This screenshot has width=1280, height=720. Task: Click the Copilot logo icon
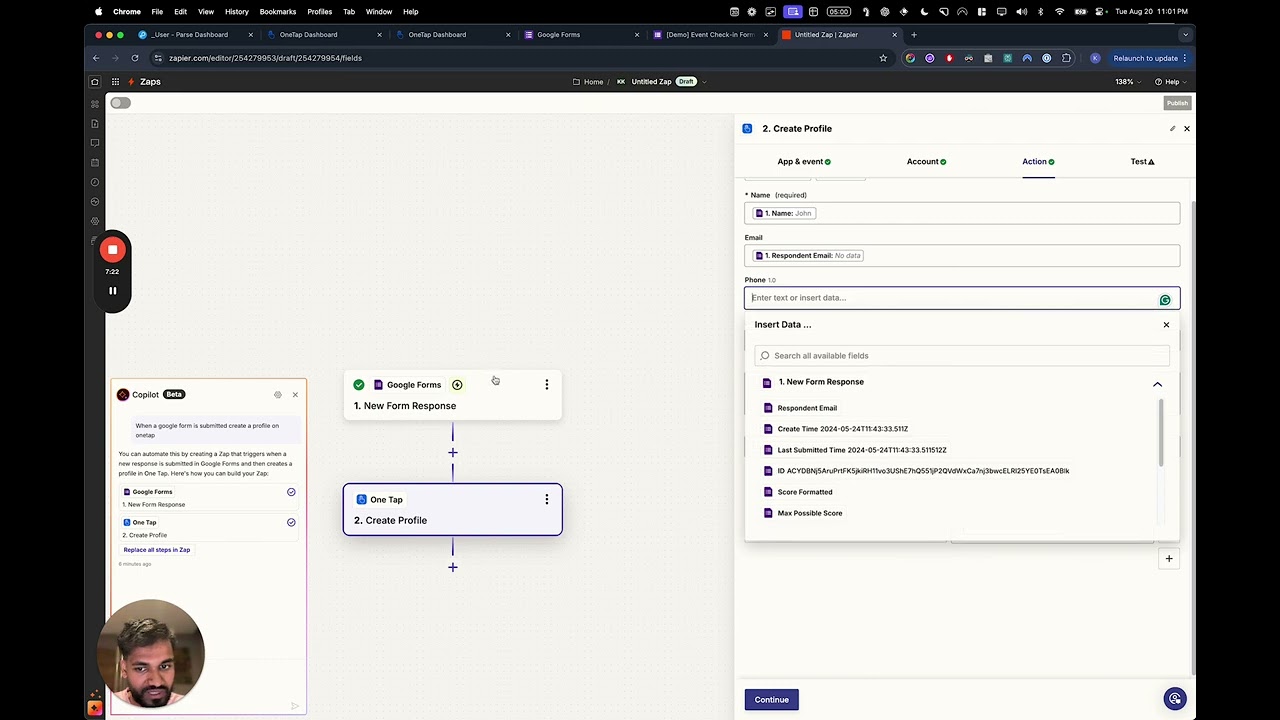(x=123, y=394)
